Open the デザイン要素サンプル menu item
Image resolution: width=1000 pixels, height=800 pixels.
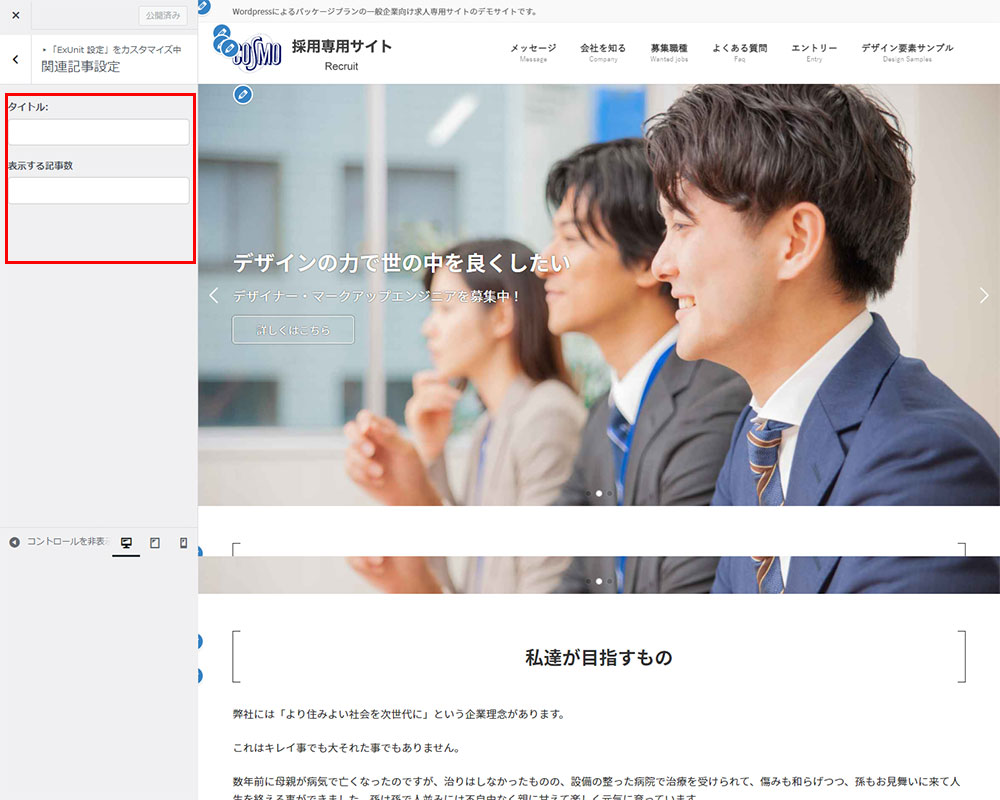tap(907, 52)
